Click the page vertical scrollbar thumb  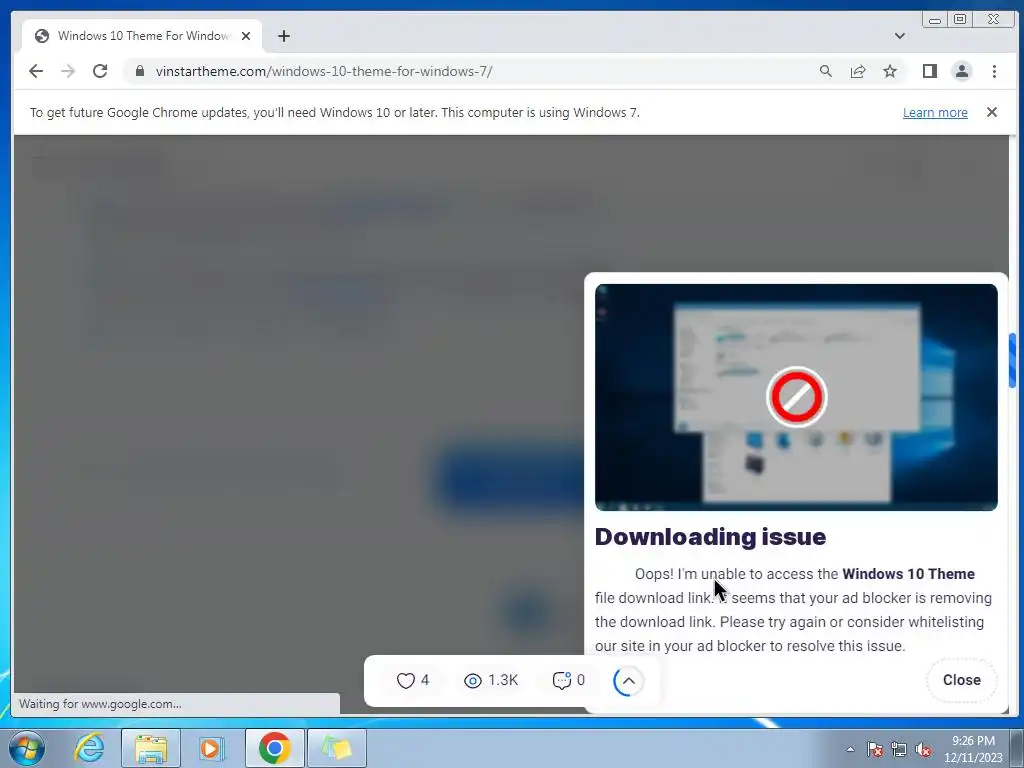(x=1012, y=360)
